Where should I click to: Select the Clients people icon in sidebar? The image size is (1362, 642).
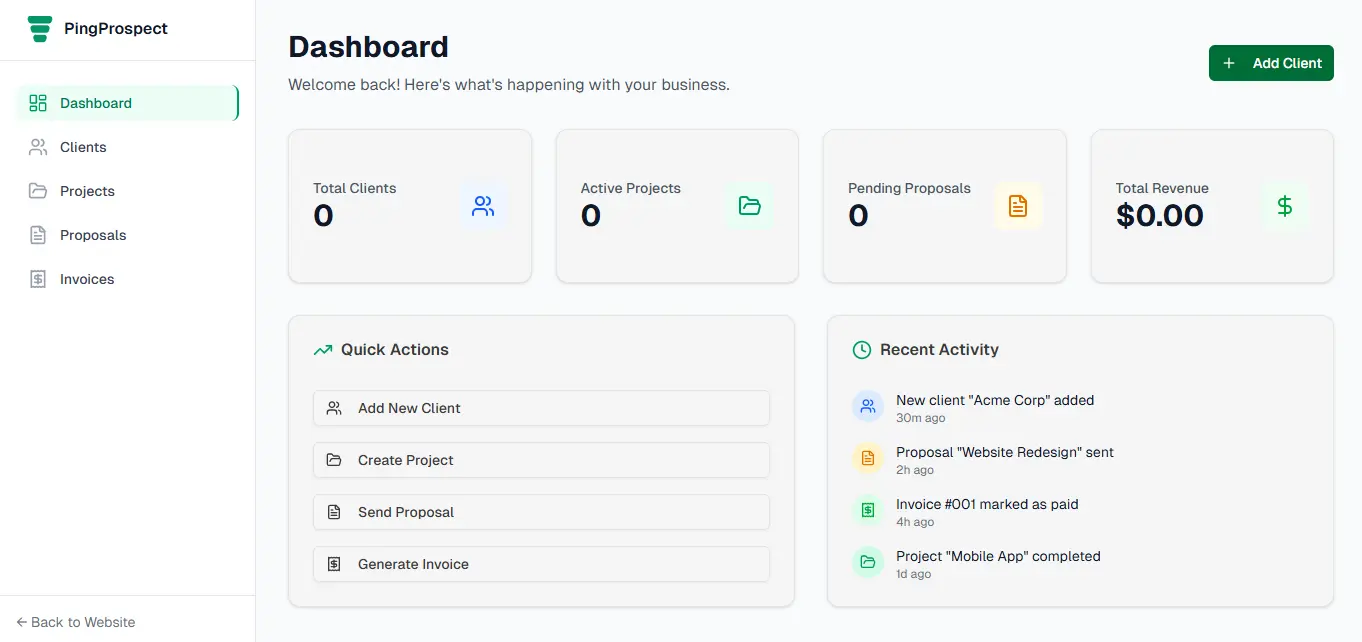tap(38, 146)
